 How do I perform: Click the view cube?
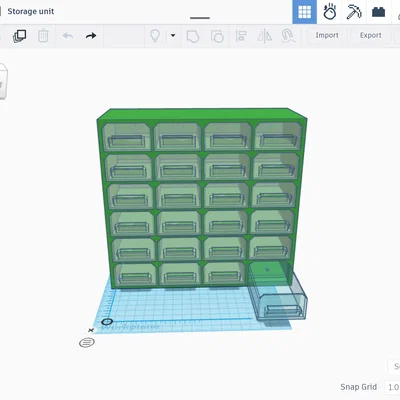3,82
